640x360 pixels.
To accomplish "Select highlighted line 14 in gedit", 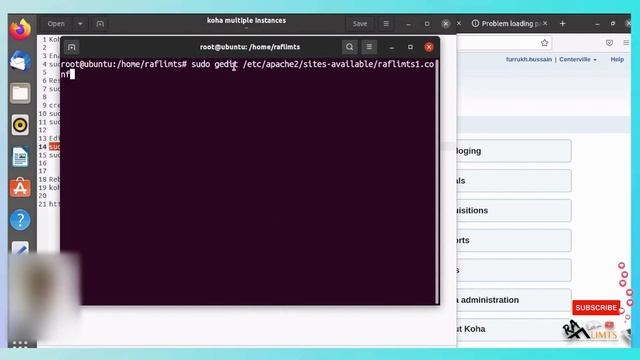I will (54, 147).
